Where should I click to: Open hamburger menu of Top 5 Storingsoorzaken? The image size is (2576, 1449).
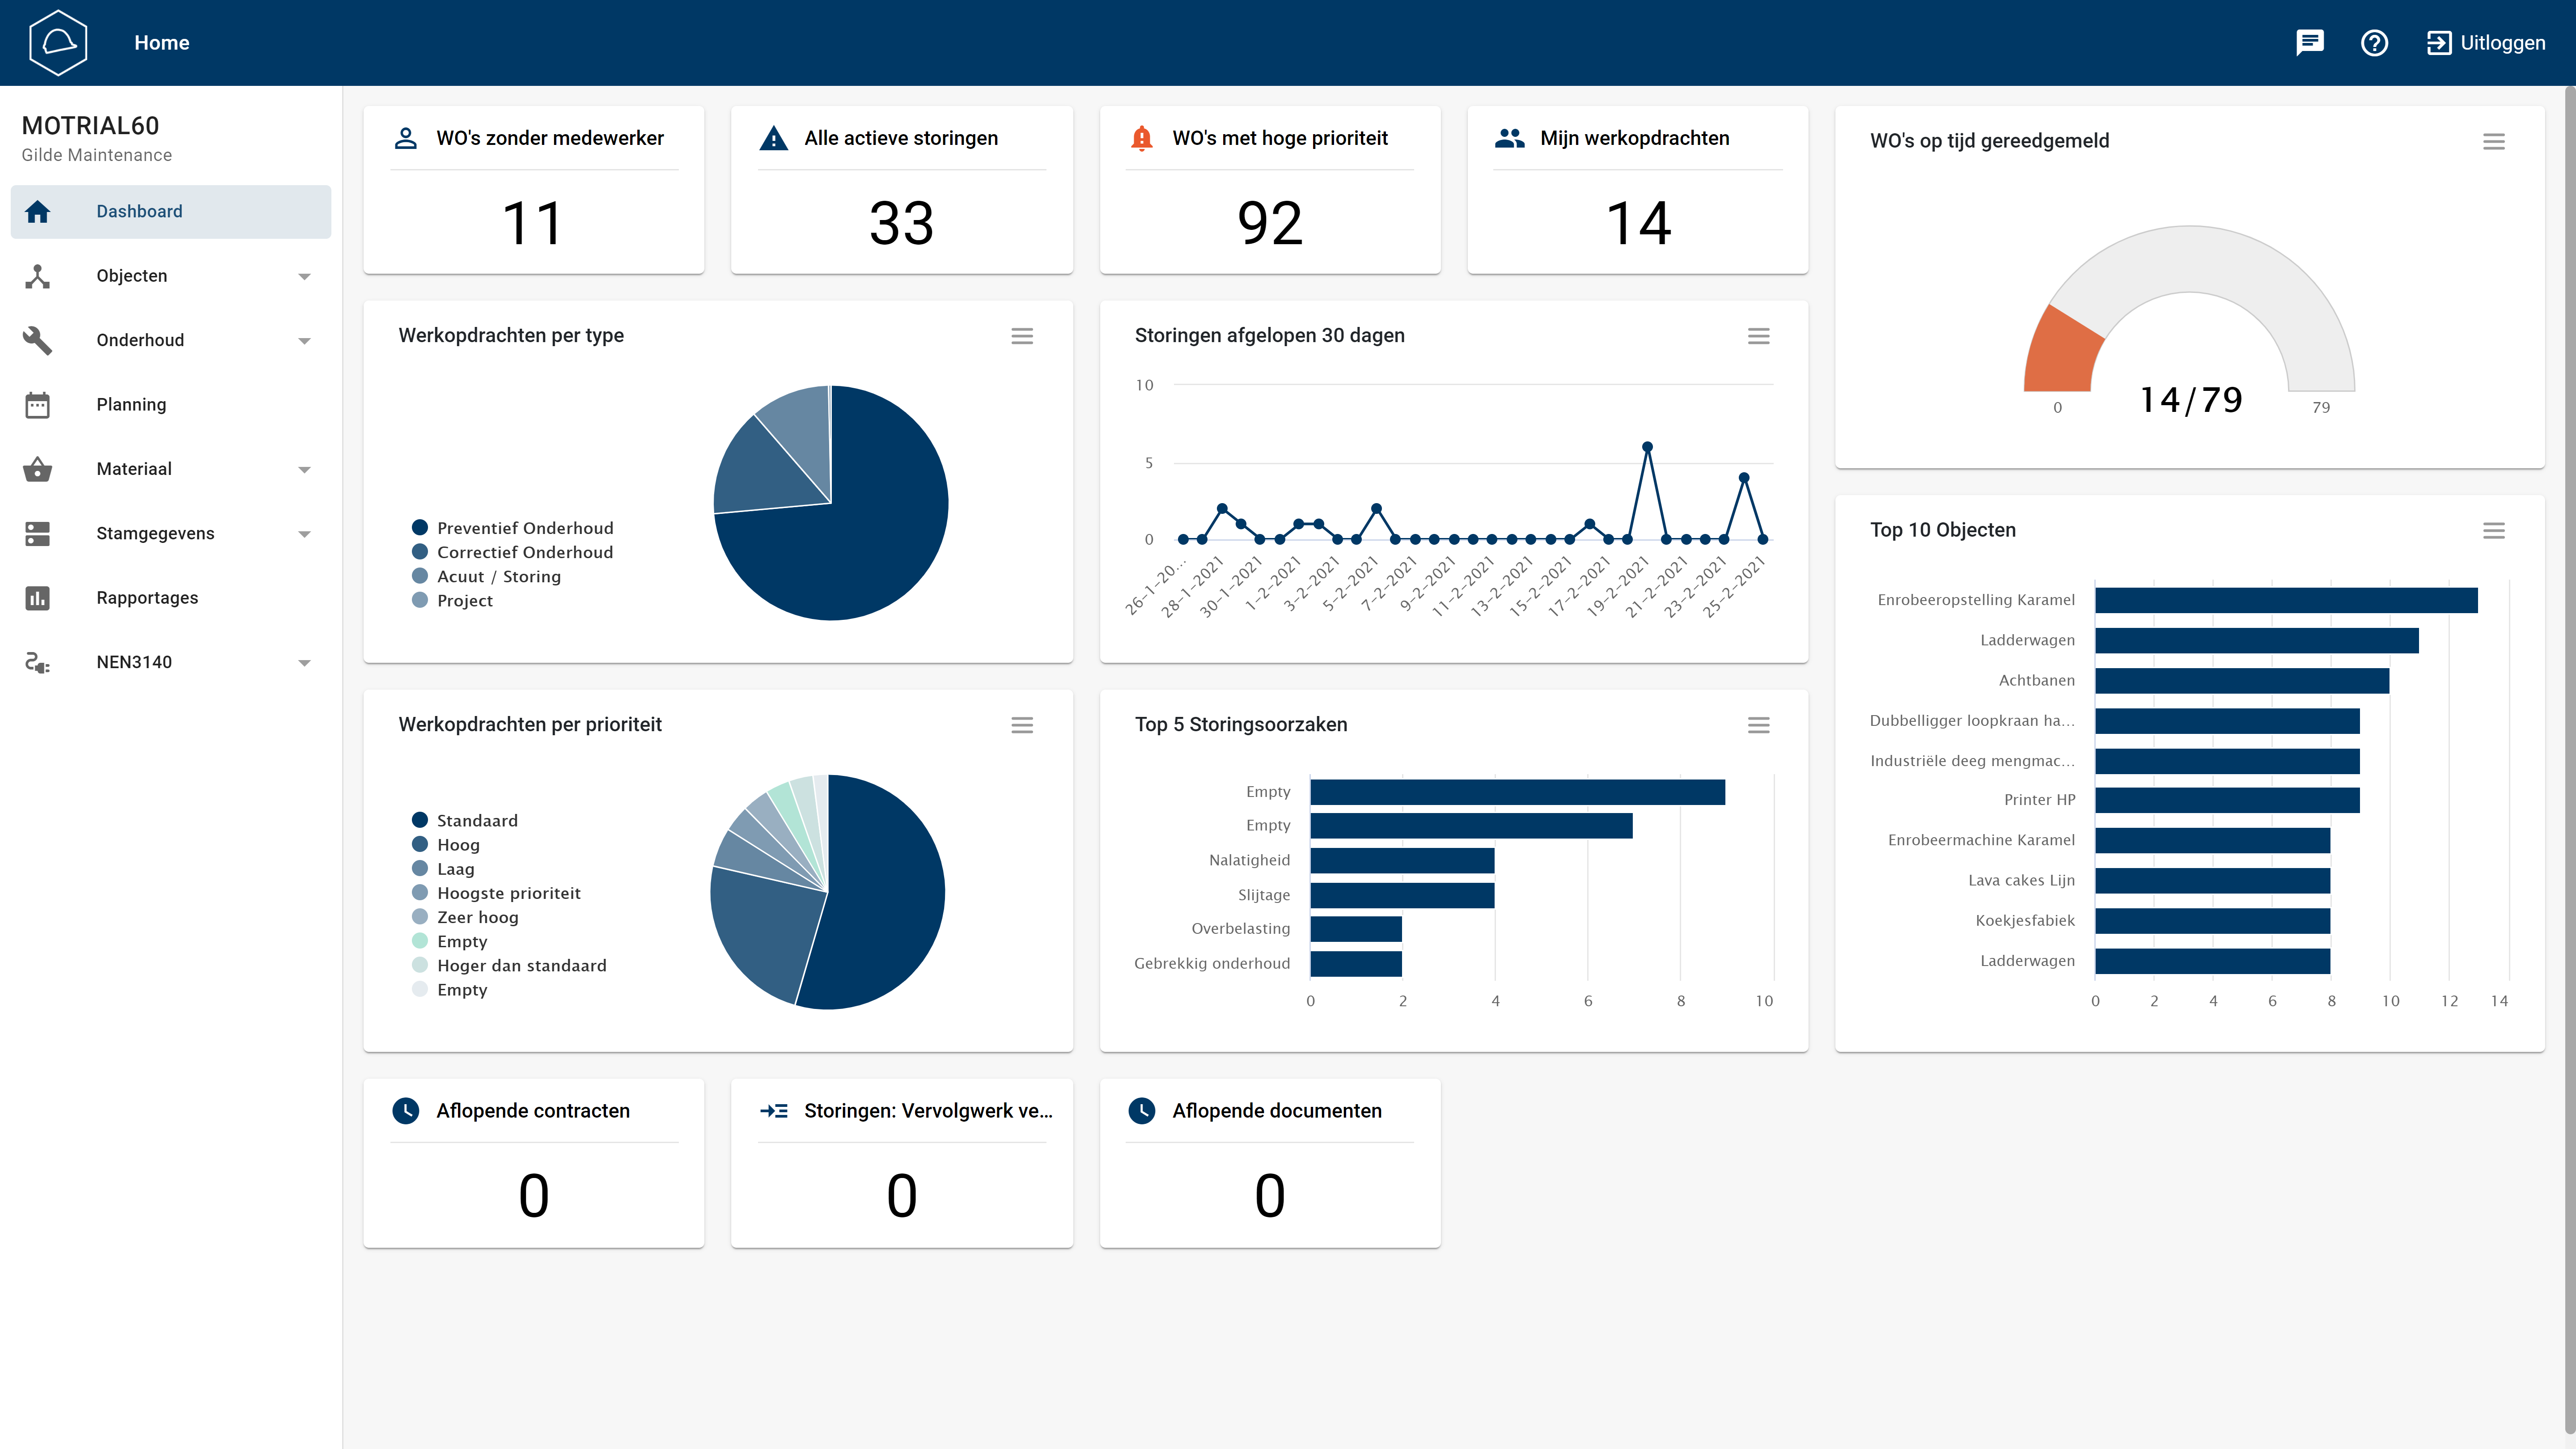[x=1758, y=725]
